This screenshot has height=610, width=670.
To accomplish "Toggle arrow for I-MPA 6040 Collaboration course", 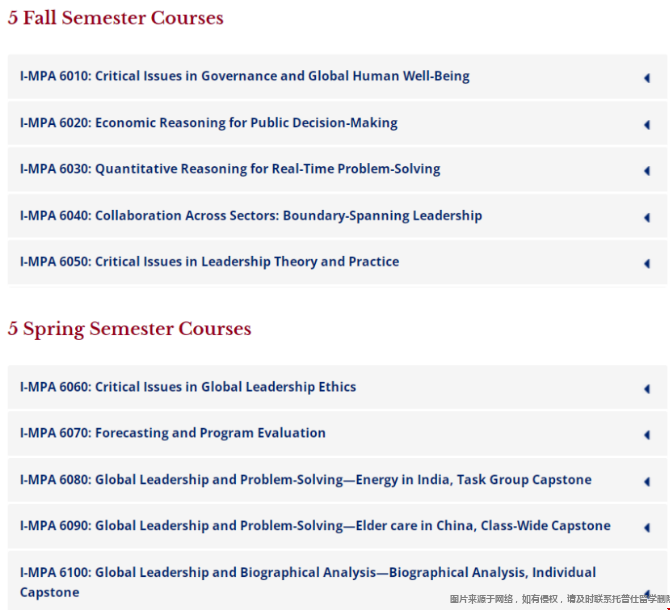I will (647, 217).
